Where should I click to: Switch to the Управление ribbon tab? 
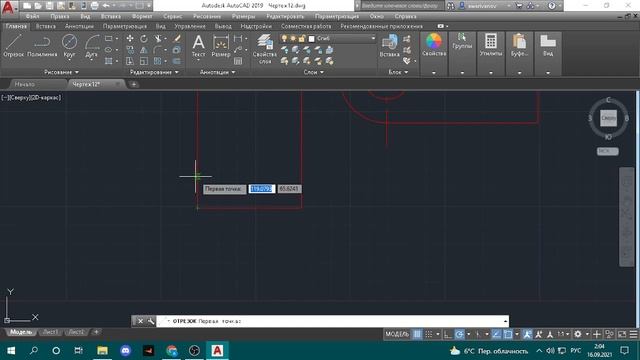(190, 26)
